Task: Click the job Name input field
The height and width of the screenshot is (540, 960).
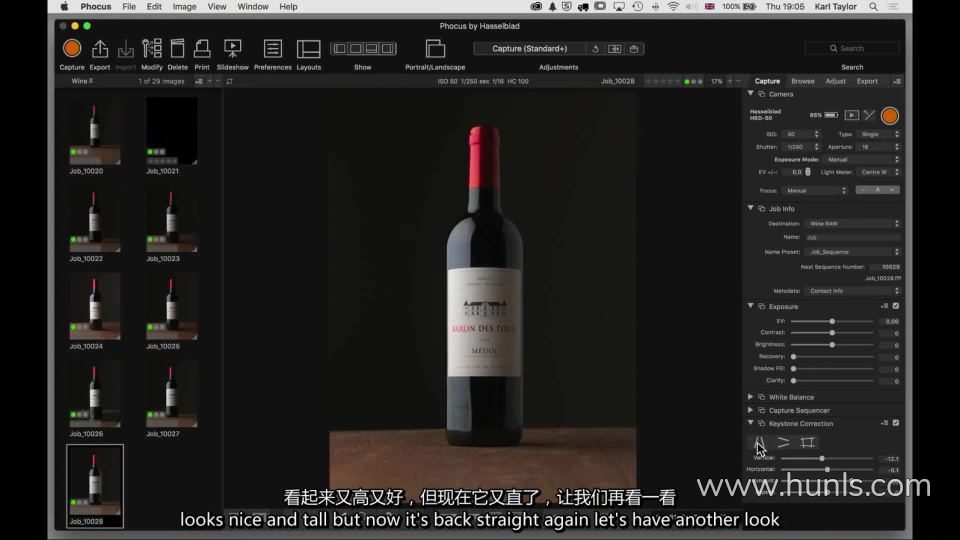Action: pyautogui.click(x=853, y=238)
